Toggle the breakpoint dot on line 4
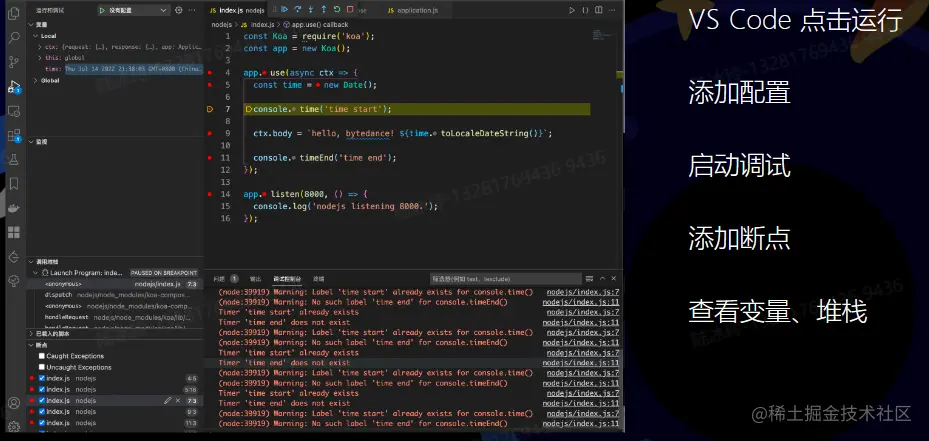The image size is (929, 441). point(210,72)
